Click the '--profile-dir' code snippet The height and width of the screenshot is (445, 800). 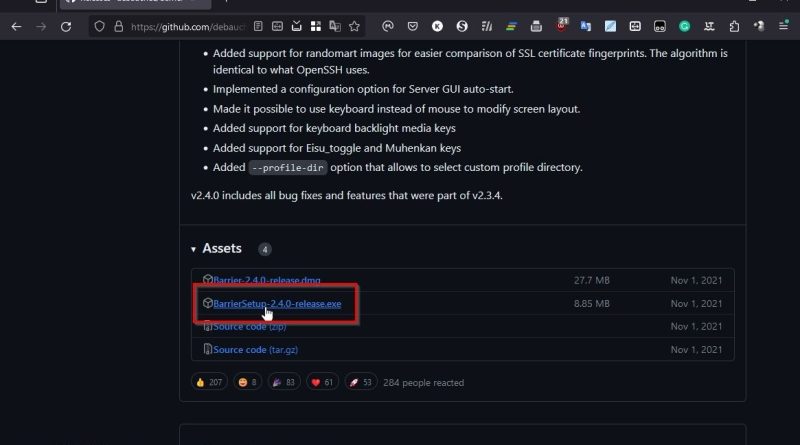pyautogui.click(x=288, y=168)
